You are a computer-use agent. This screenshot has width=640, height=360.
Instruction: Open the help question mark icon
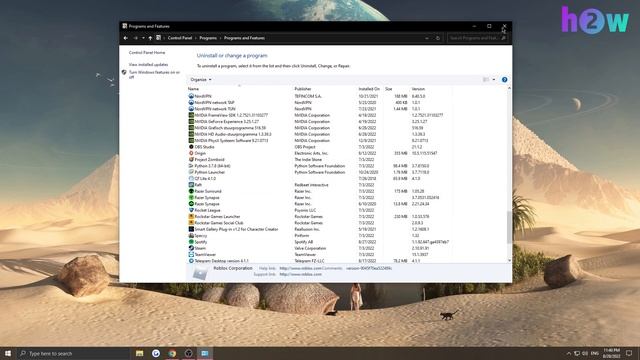click(x=504, y=80)
